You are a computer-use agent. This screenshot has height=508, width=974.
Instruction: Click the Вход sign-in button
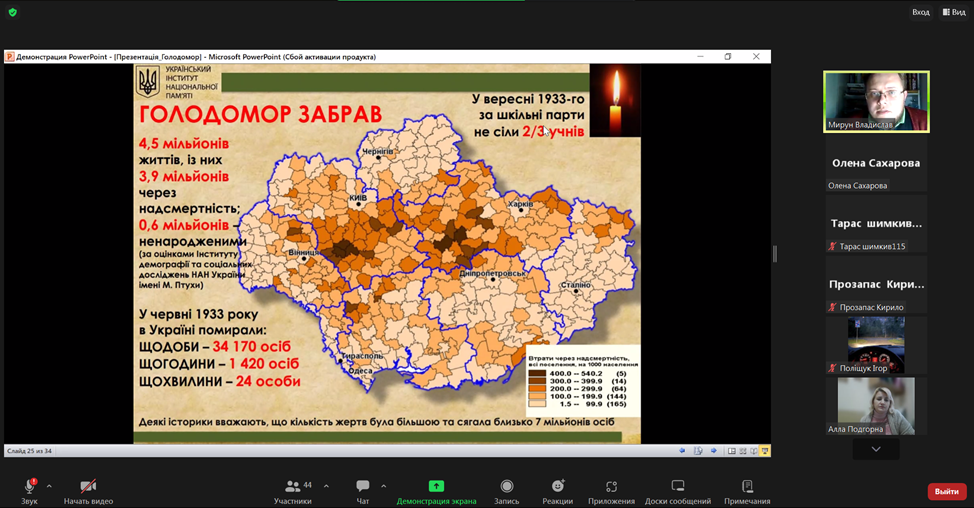(x=920, y=12)
